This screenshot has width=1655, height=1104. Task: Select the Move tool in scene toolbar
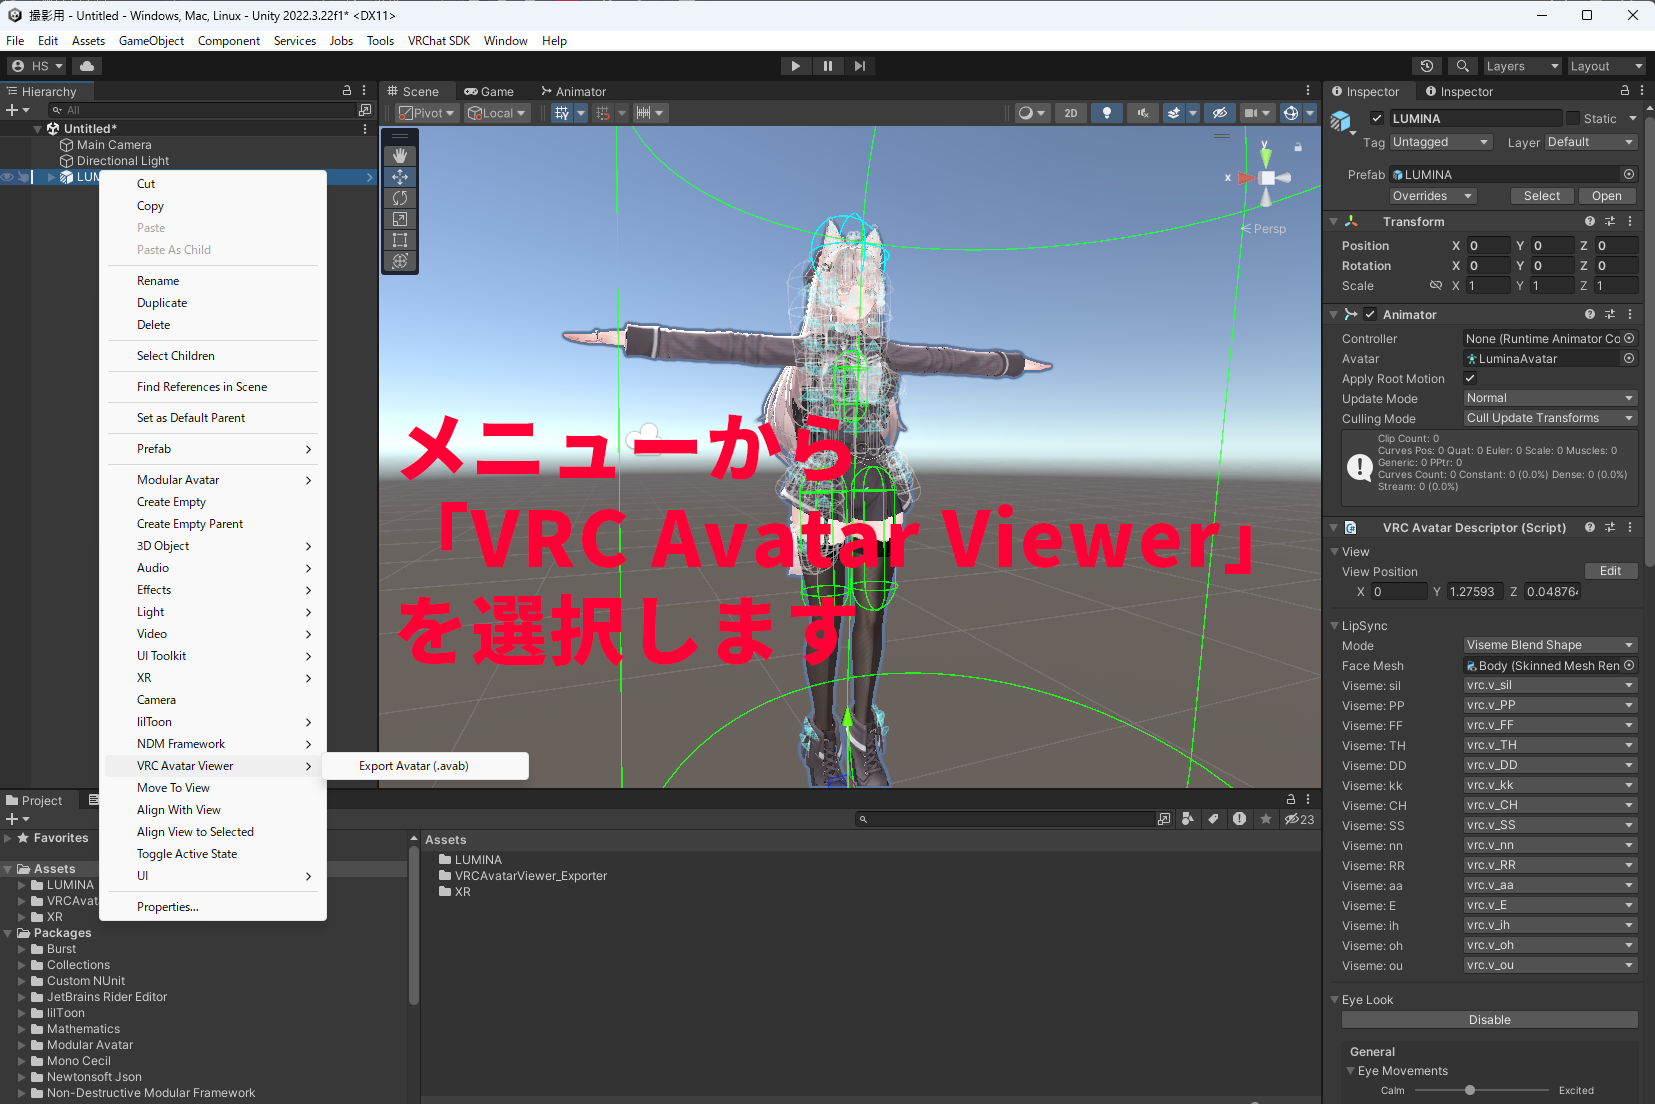(400, 177)
